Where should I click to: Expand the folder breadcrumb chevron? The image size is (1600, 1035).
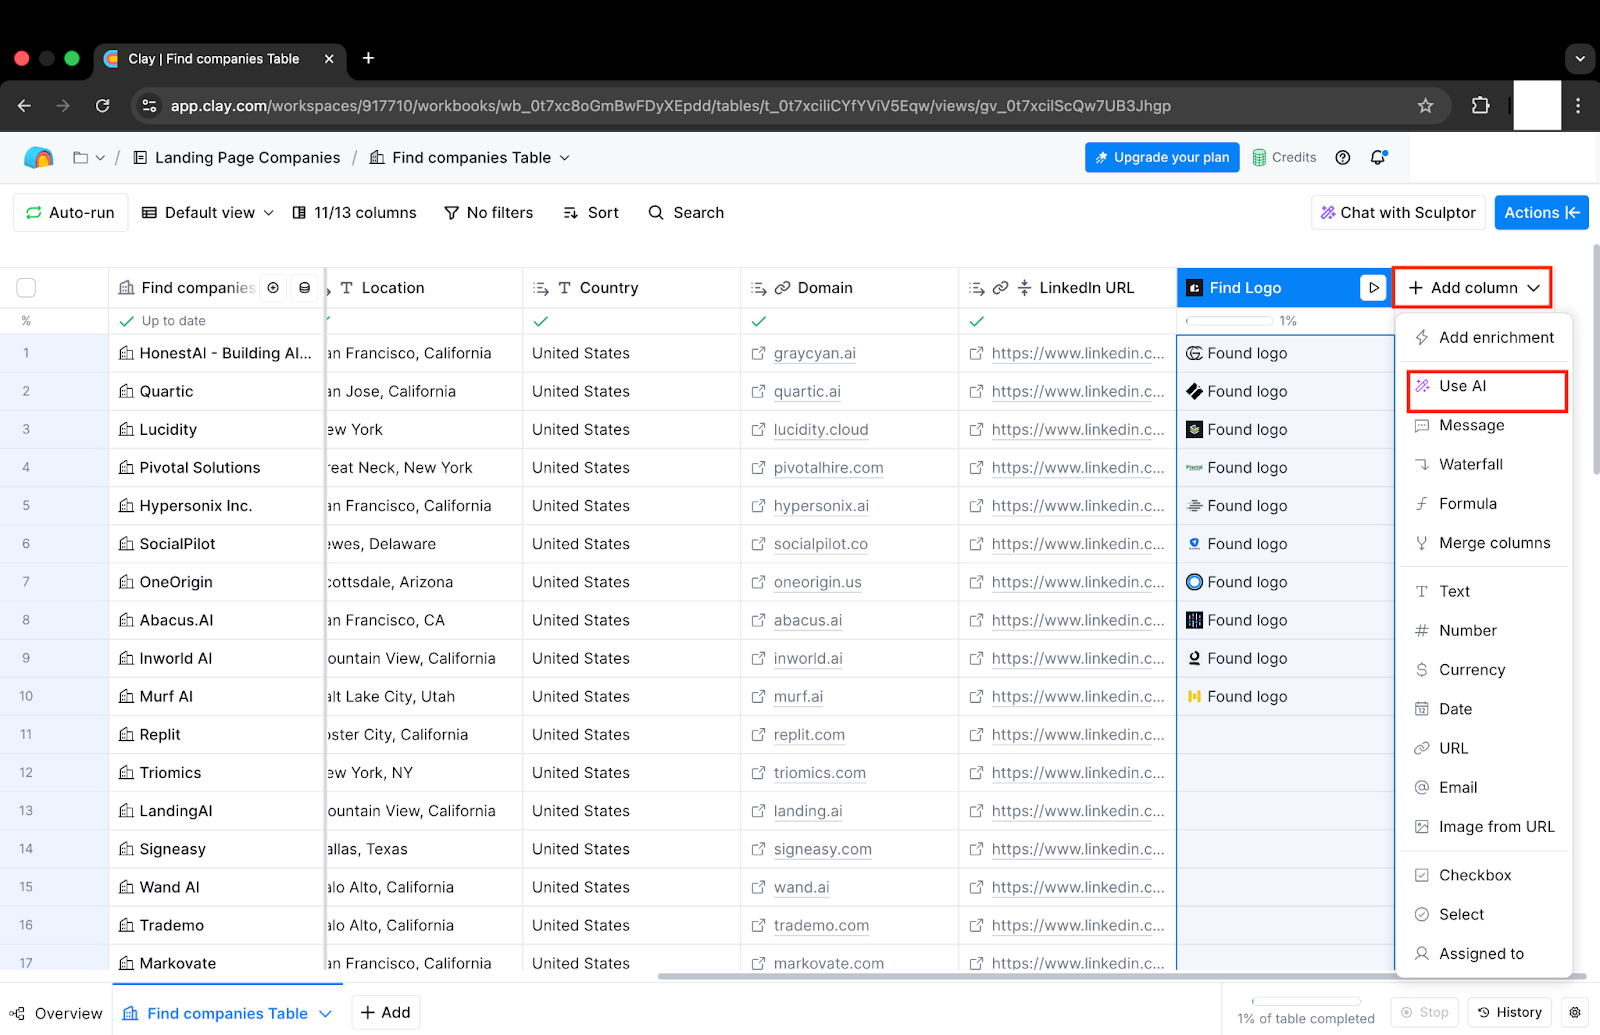tap(100, 158)
